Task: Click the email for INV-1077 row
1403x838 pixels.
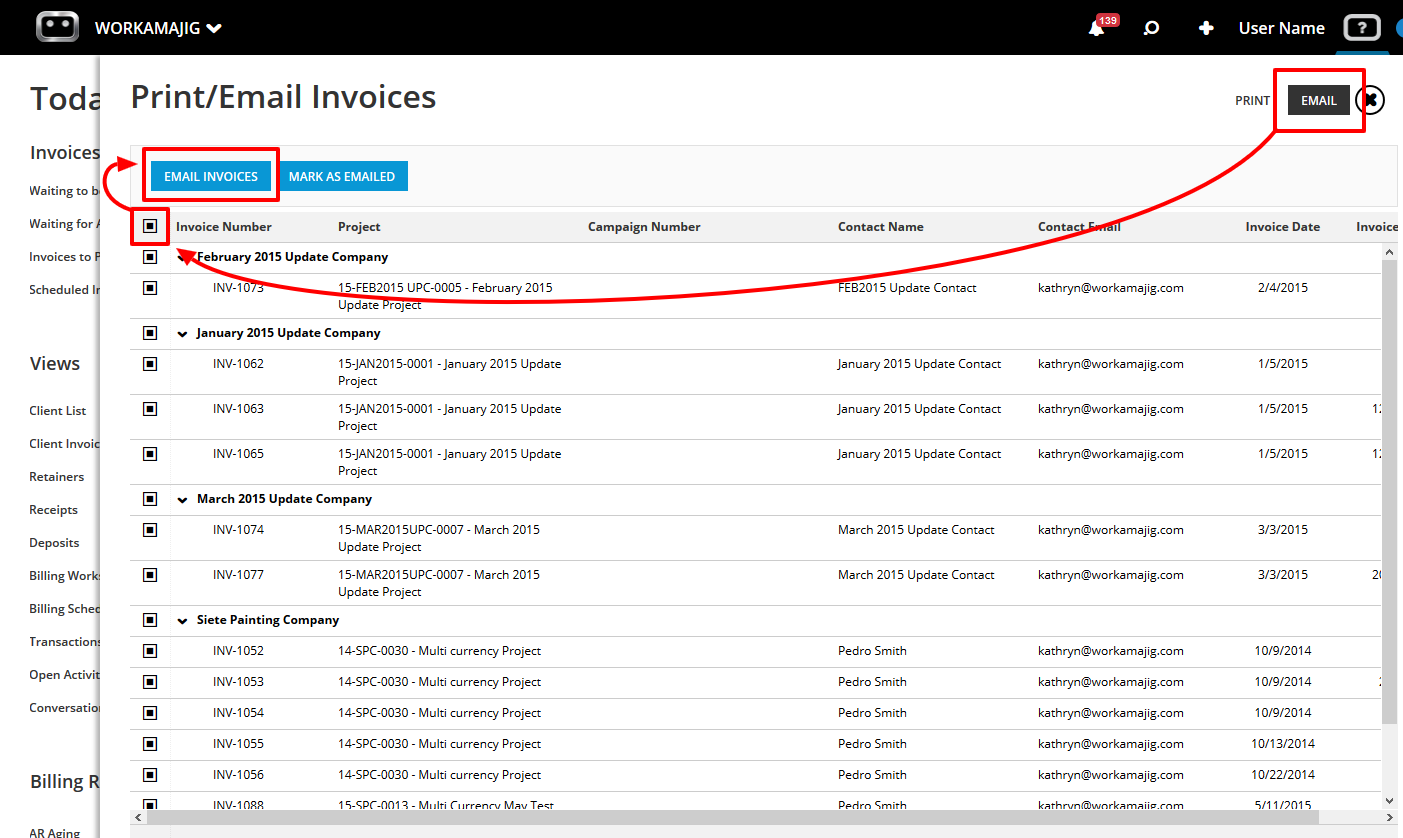Action: (1111, 575)
